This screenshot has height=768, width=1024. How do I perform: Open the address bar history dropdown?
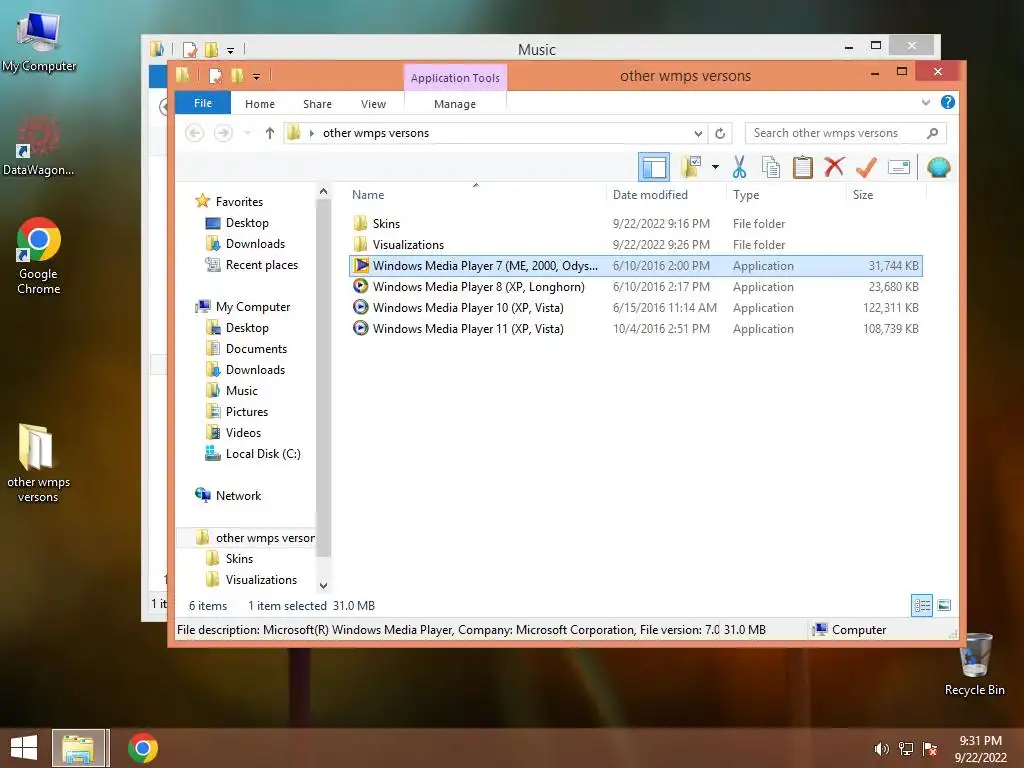[x=698, y=133]
